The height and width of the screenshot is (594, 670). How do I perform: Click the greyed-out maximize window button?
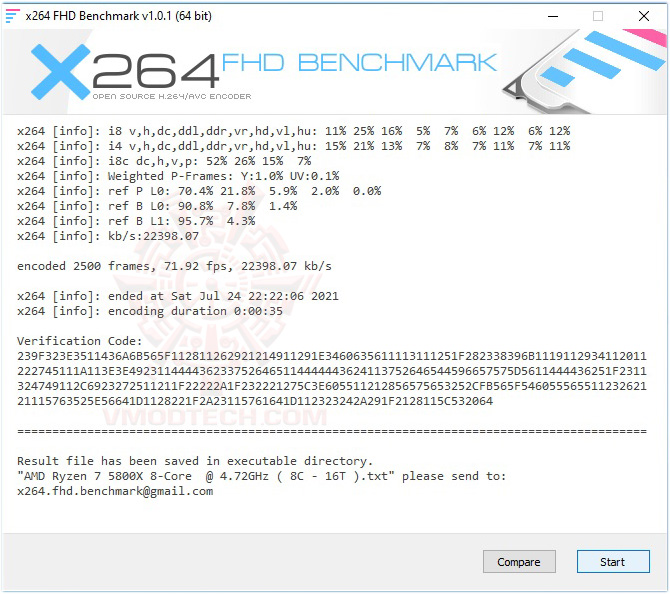tap(598, 16)
